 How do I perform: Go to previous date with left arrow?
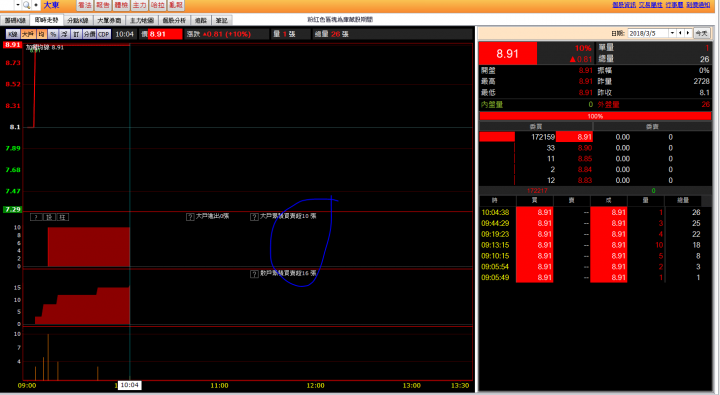(681, 33)
